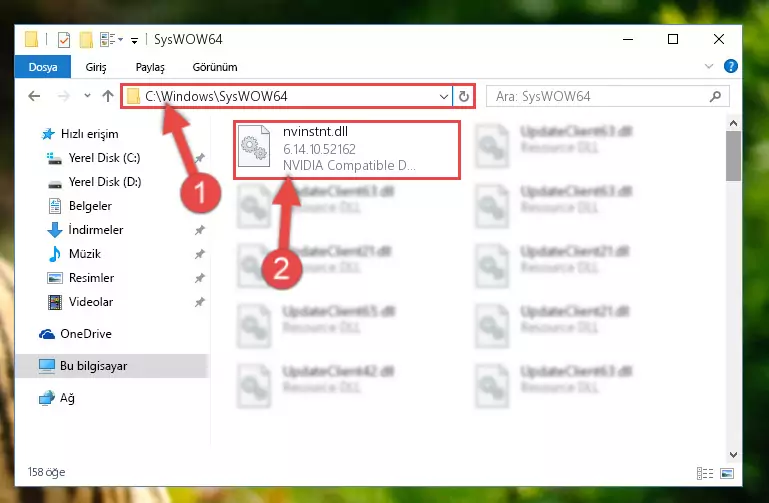
Task: Minimize the SysWOW64 window
Action: click(628, 39)
